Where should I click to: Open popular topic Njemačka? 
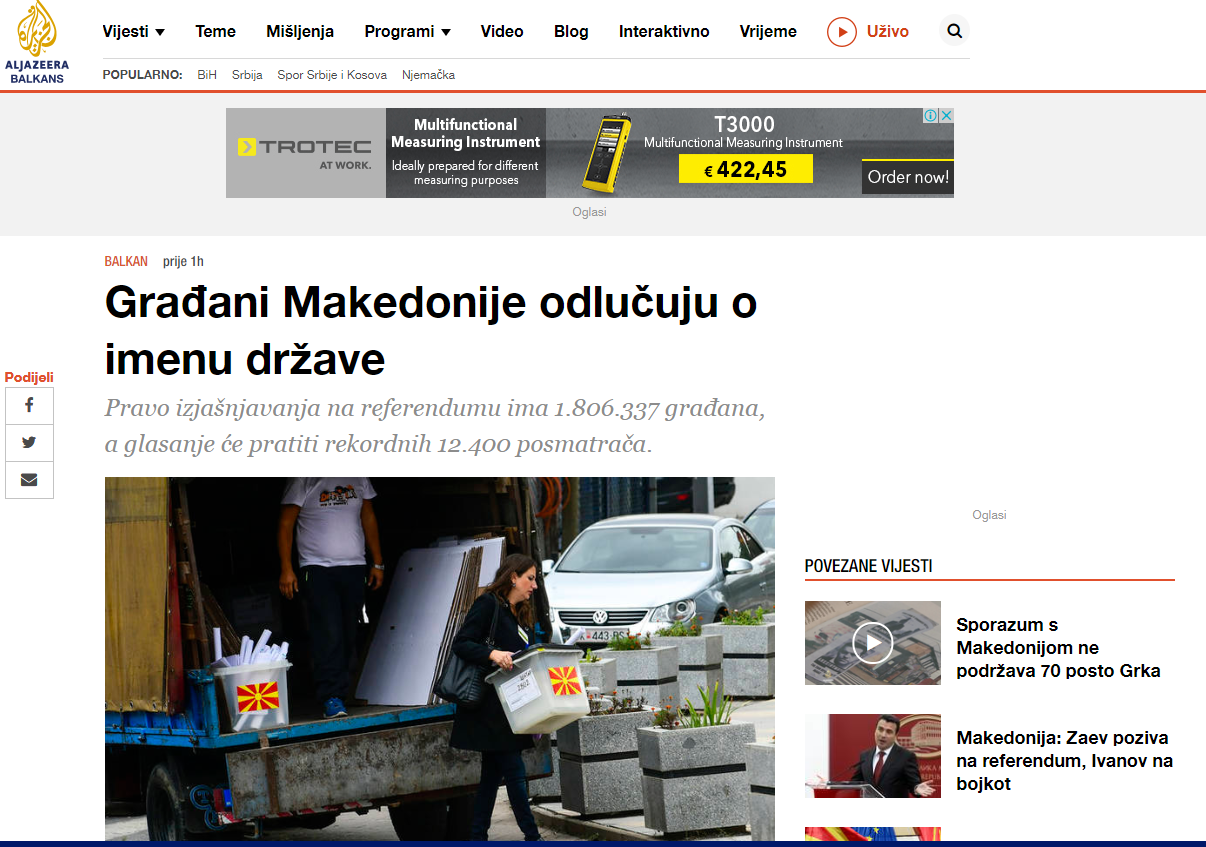pyautogui.click(x=429, y=75)
